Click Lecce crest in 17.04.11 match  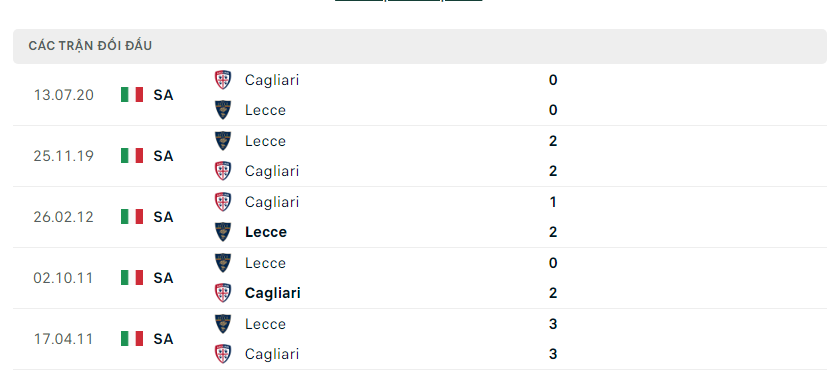point(223,324)
